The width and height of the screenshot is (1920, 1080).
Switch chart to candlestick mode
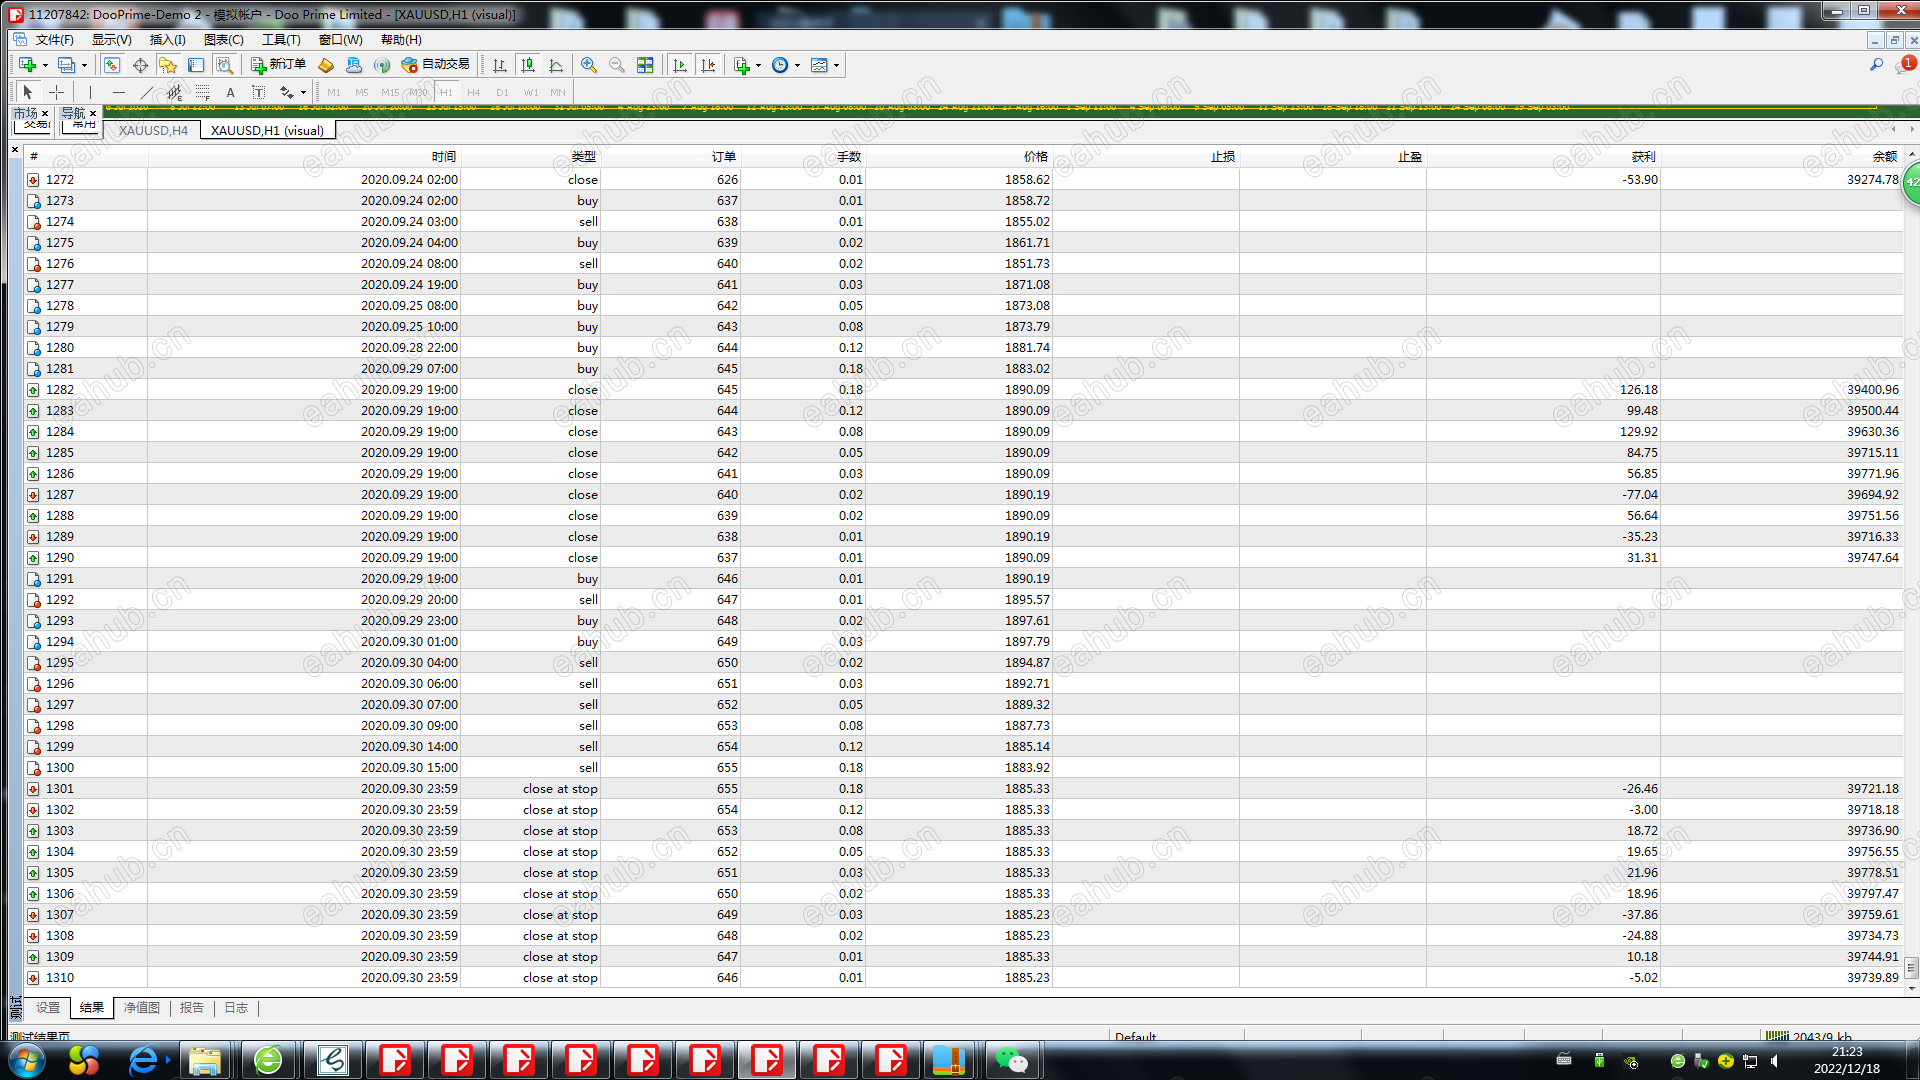[528, 65]
